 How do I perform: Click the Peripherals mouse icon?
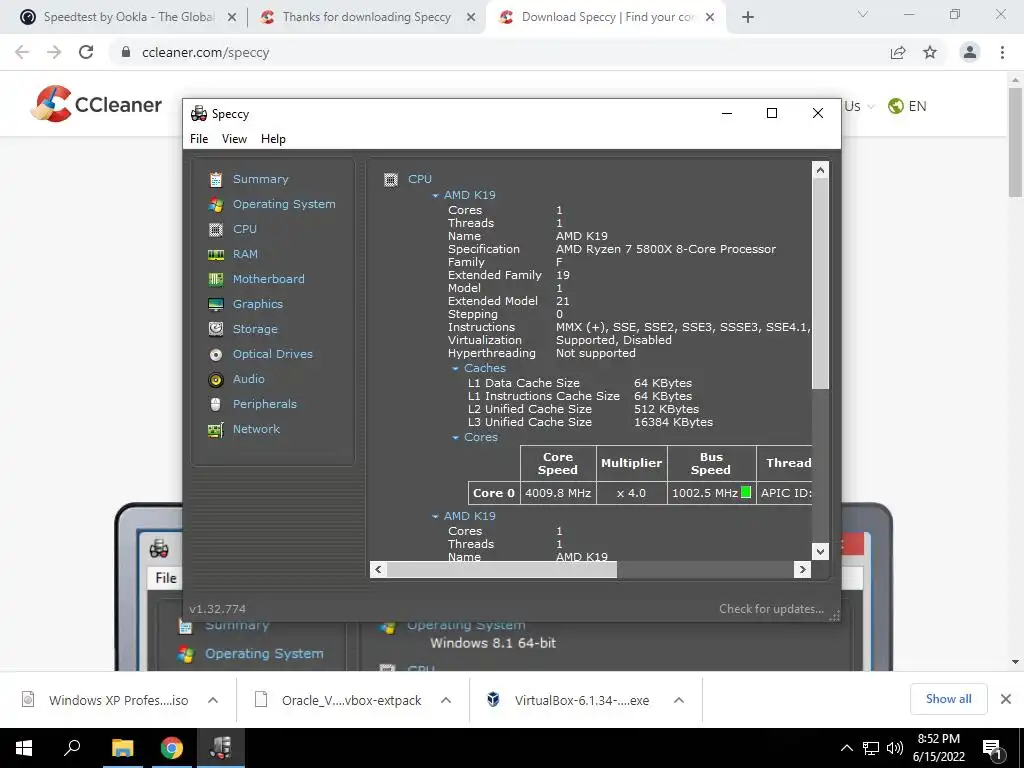click(x=216, y=404)
